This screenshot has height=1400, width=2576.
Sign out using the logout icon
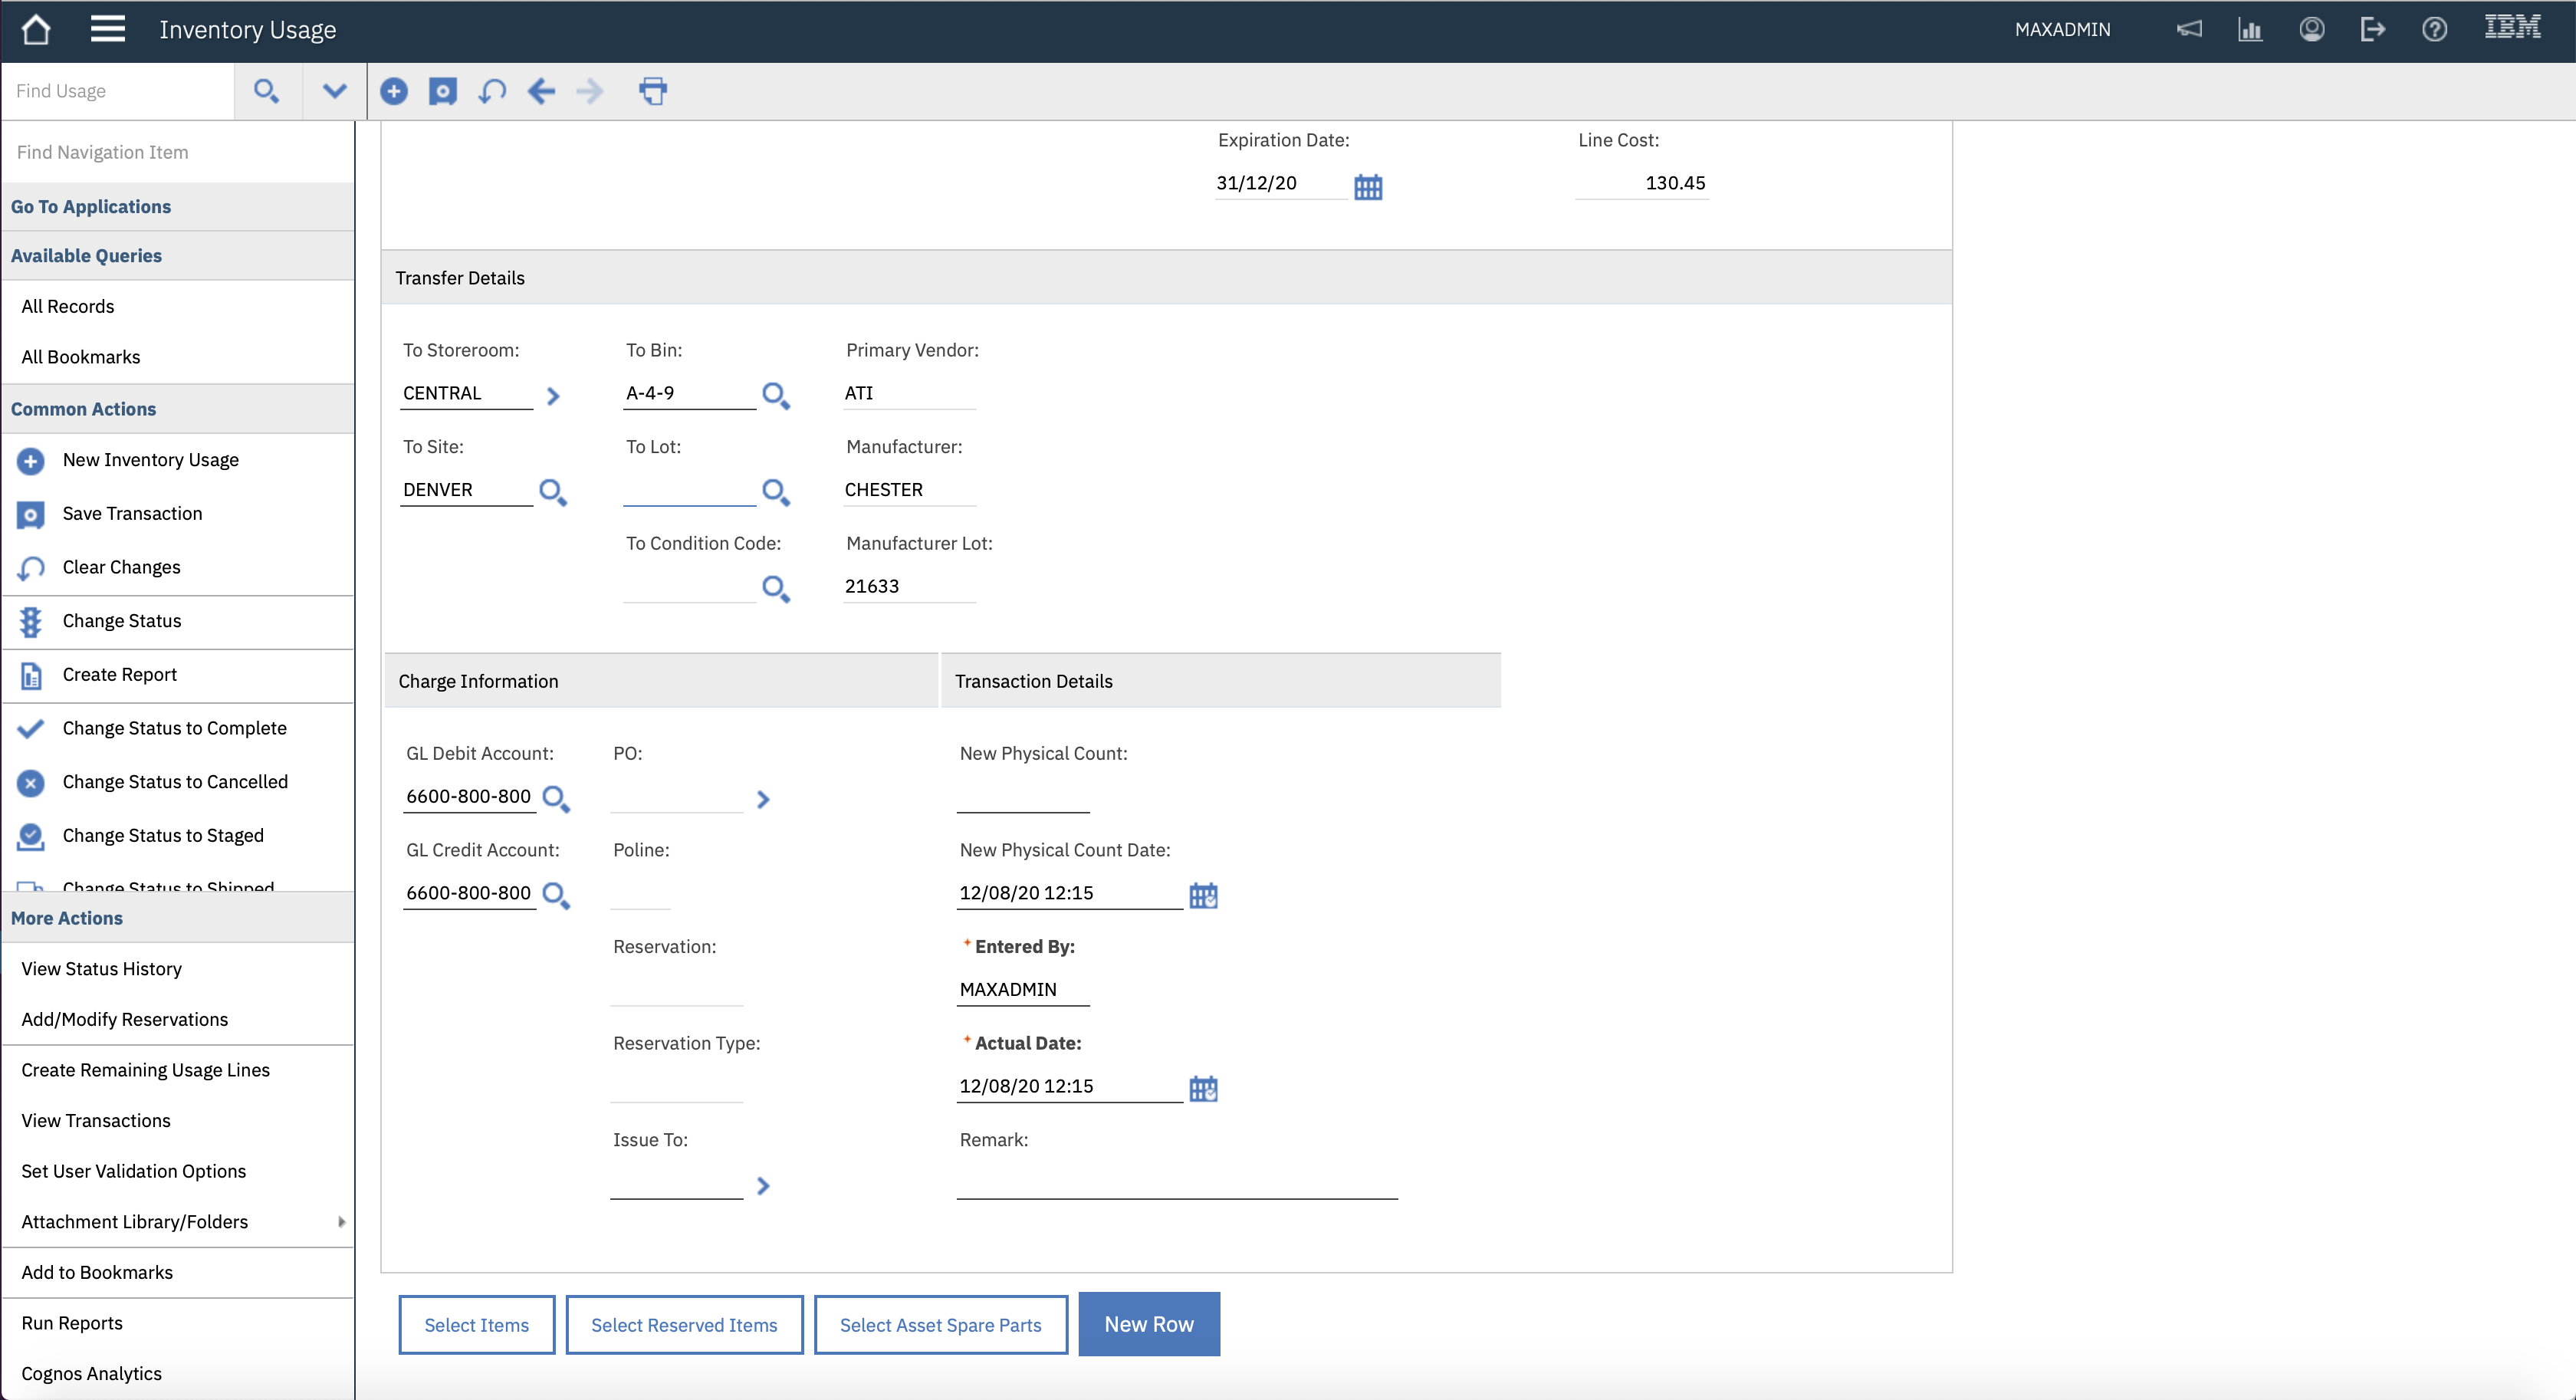2373,29
